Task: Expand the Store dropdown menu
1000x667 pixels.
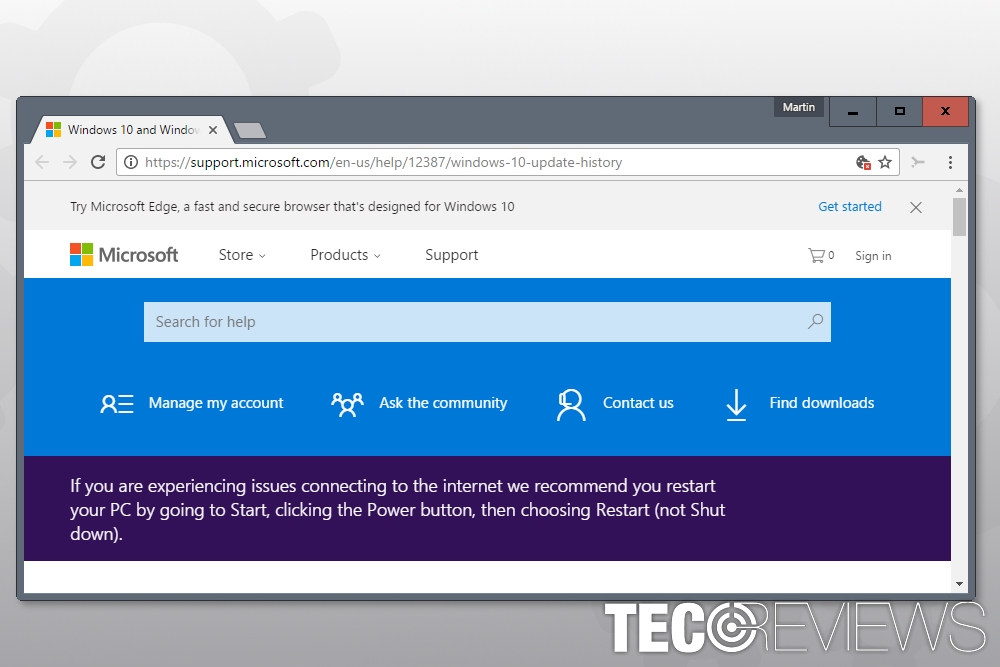Action: point(242,255)
